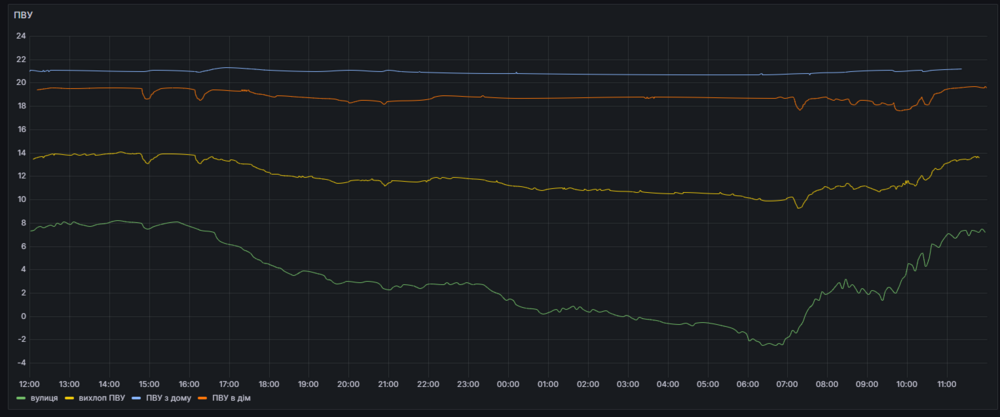The image size is (1000, 417).
Task: Click the 00:00 time axis label
Action: tap(508, 384)
